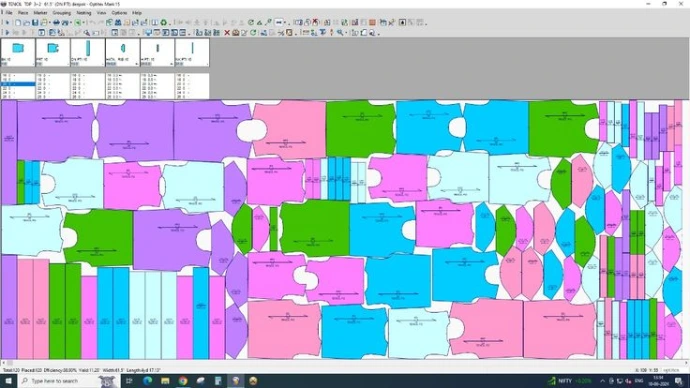The image size is (690, 388).
Task: Open the File menu
Action: (9, 13)
